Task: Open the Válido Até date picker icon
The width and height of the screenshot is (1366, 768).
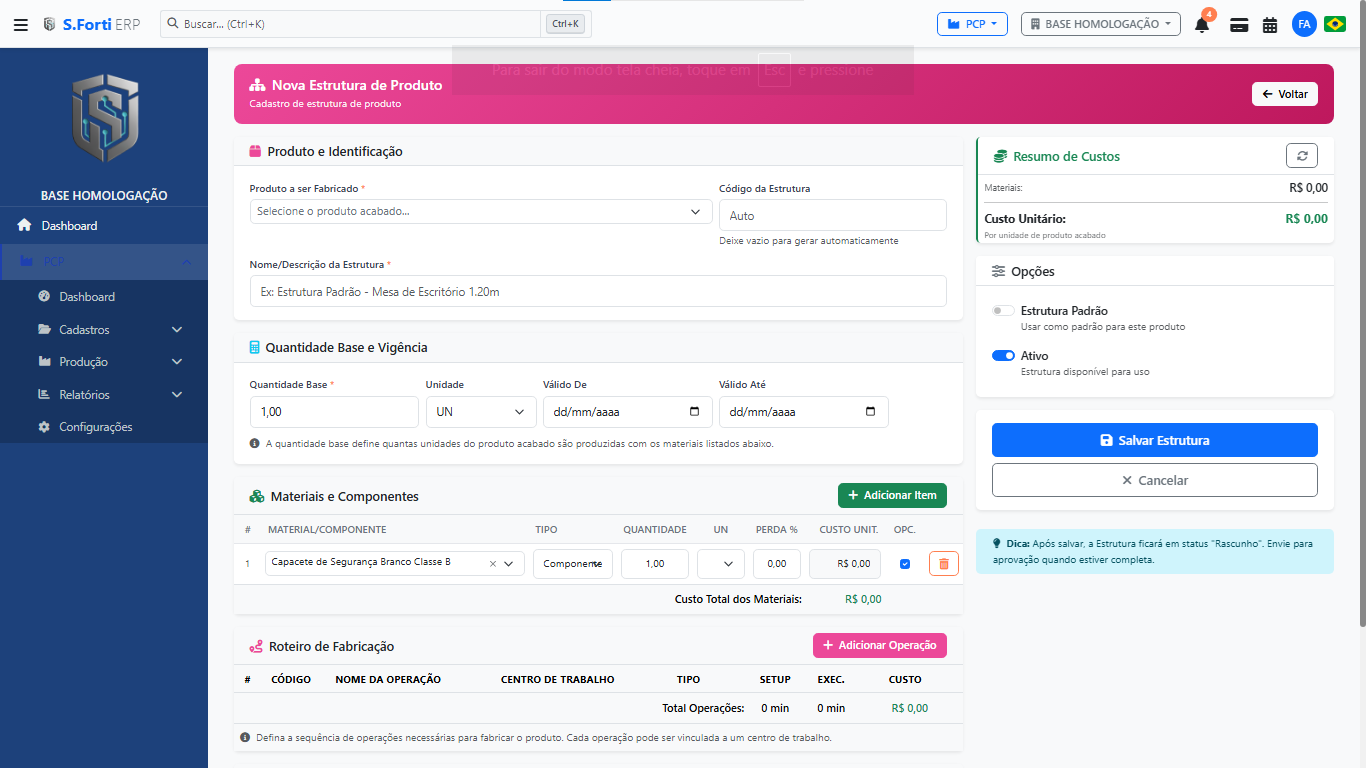Action: tap(871, 412)
